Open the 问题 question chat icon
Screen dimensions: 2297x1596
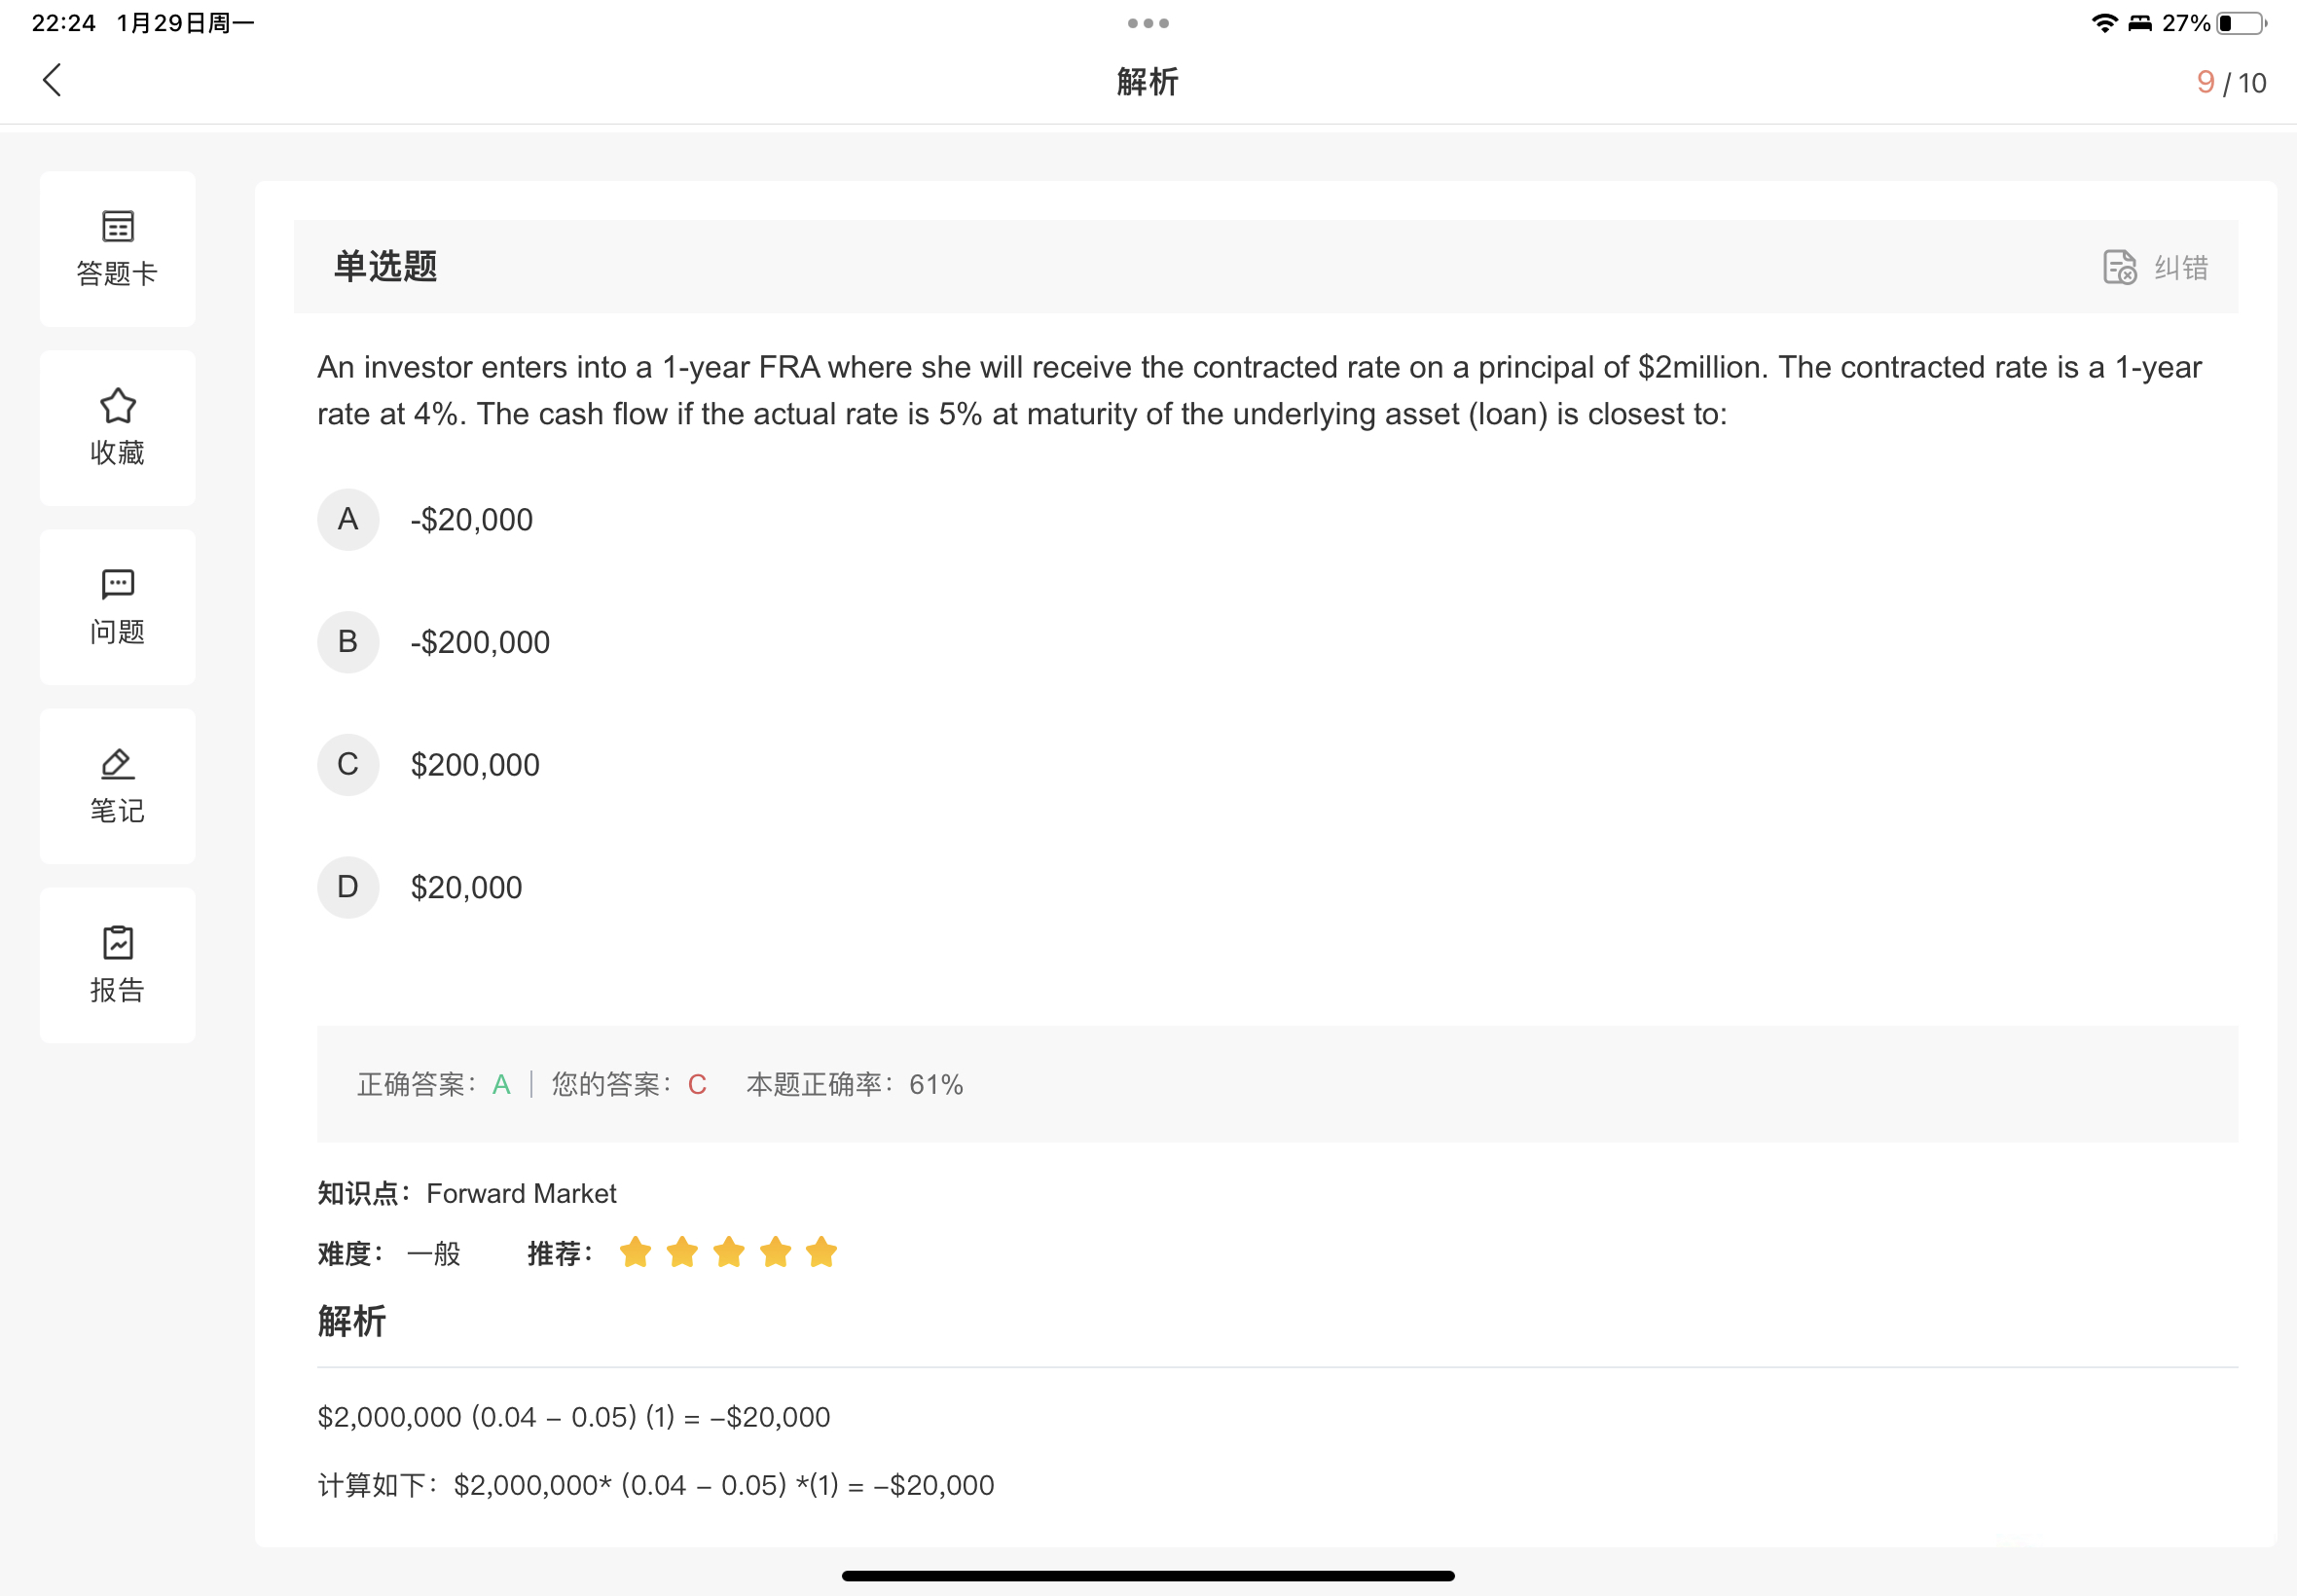pos(117,606)
